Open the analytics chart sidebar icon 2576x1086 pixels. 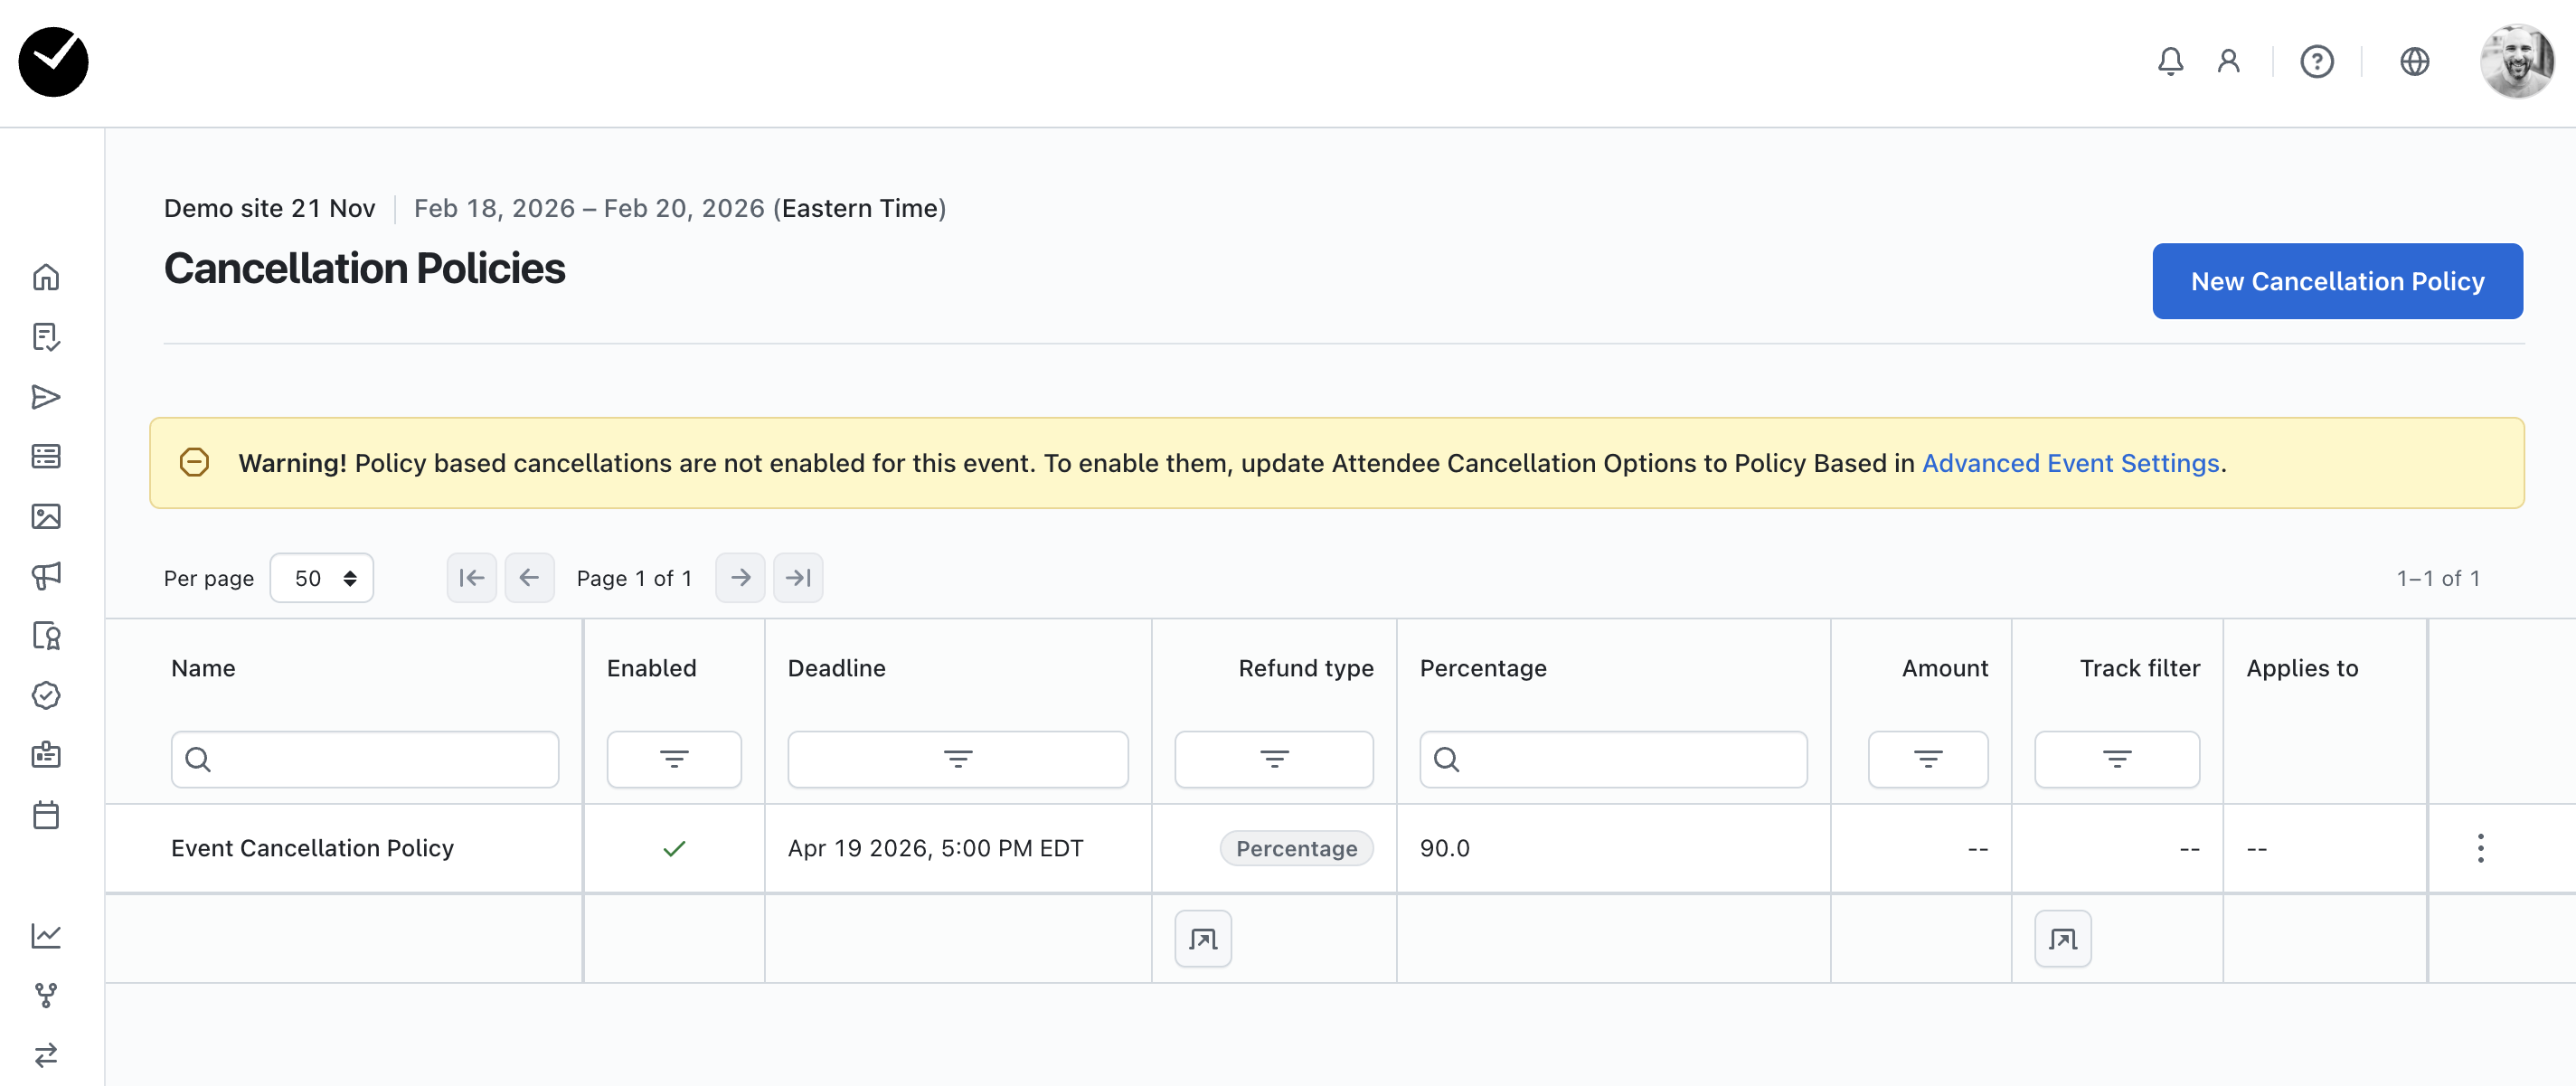[x=46, y=935]
